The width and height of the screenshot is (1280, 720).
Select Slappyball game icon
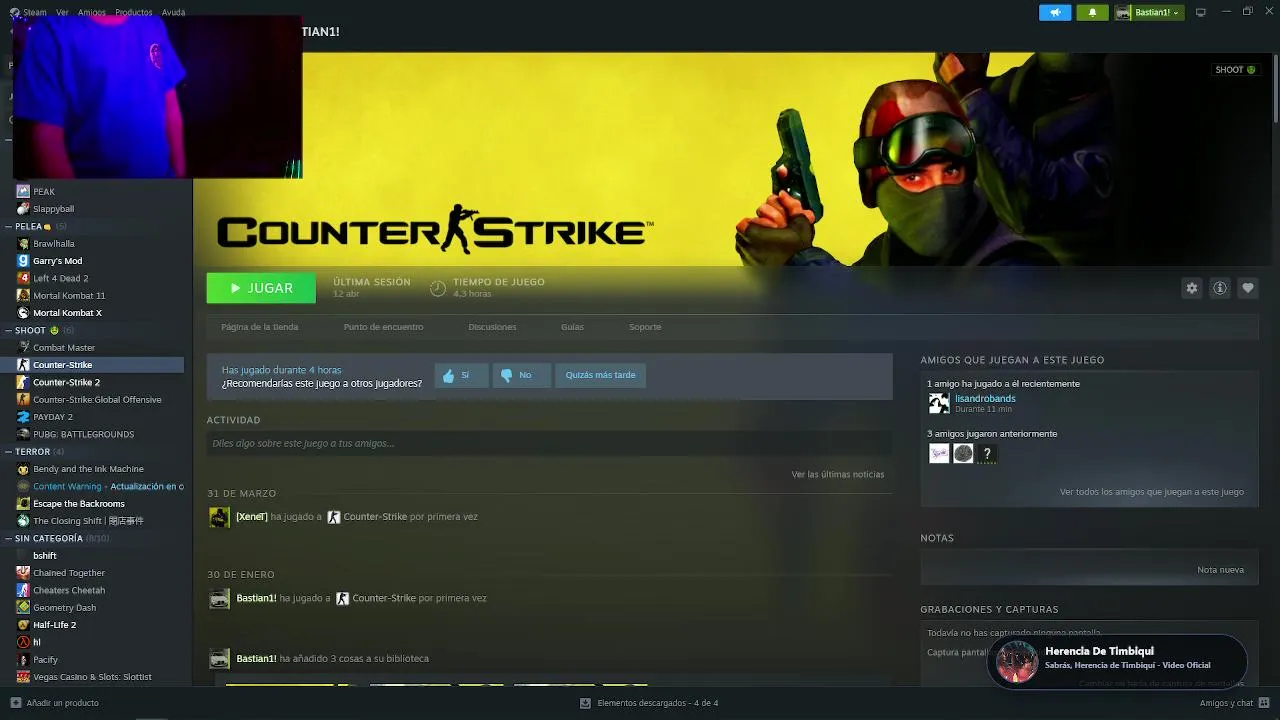pyautogui.click(x=23, y=209)
